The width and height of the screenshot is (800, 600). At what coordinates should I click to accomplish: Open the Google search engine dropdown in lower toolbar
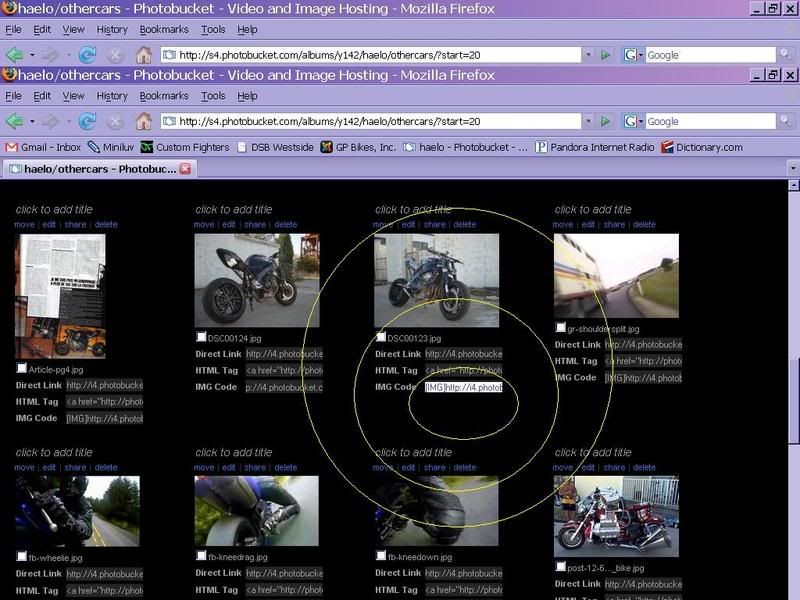[x=635, y=121]
